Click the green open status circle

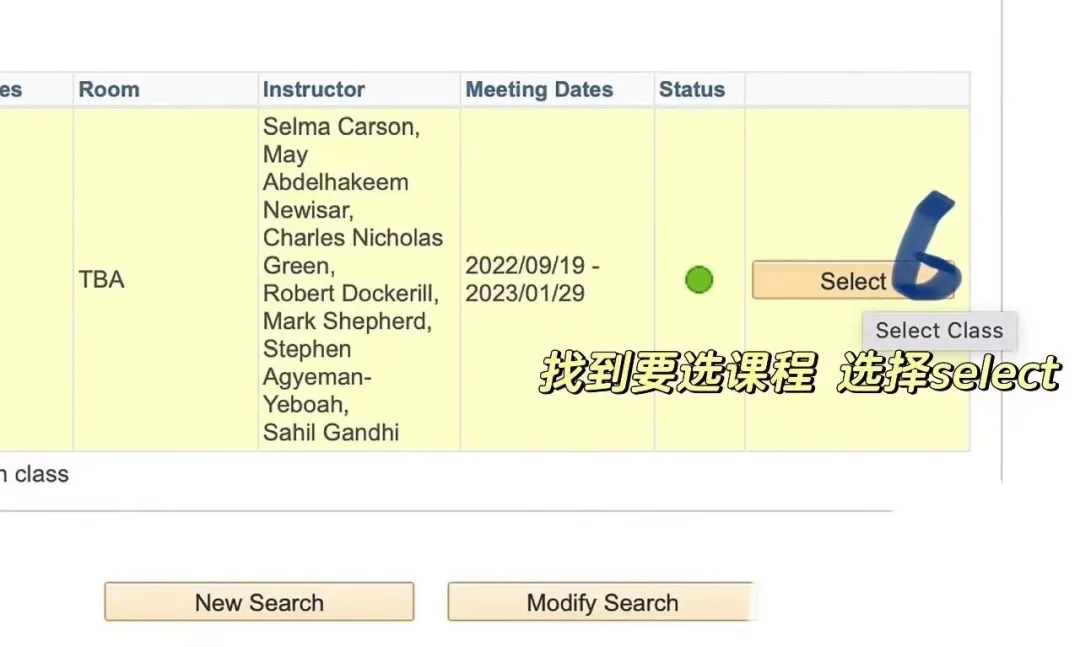click(x=699, y=280)
